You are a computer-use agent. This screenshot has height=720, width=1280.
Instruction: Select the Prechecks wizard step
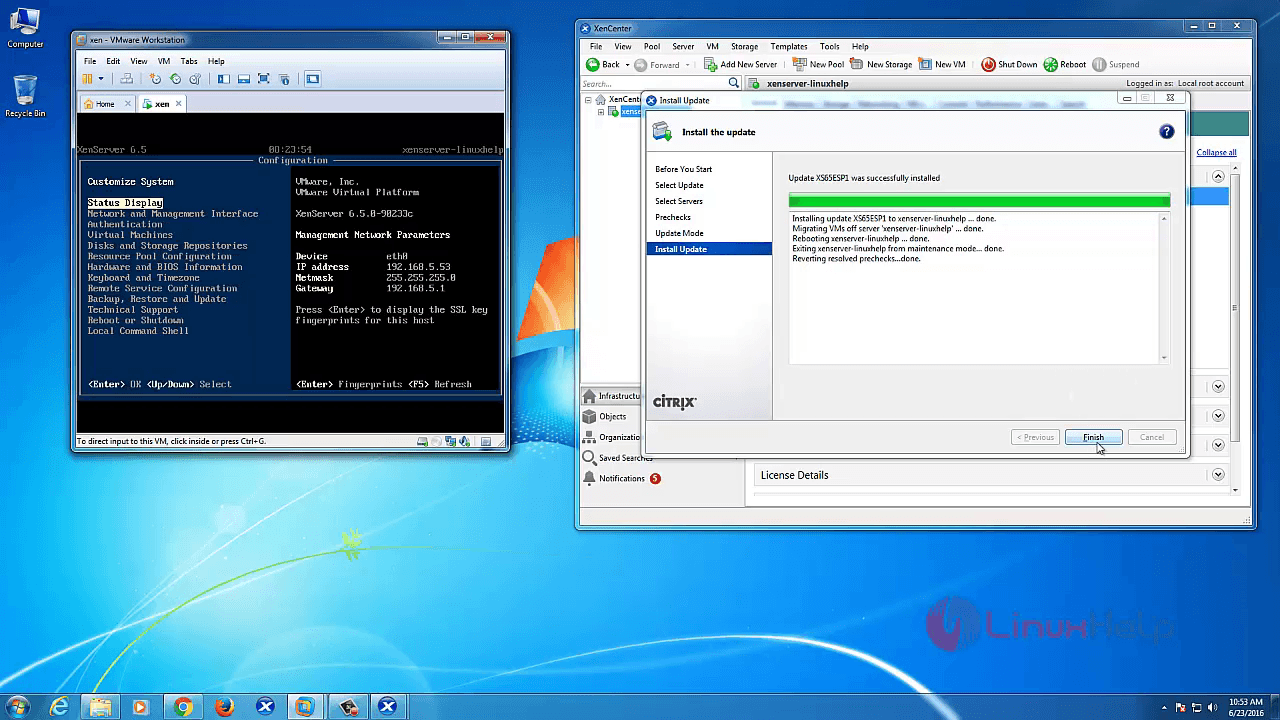(x=673, y=217)
